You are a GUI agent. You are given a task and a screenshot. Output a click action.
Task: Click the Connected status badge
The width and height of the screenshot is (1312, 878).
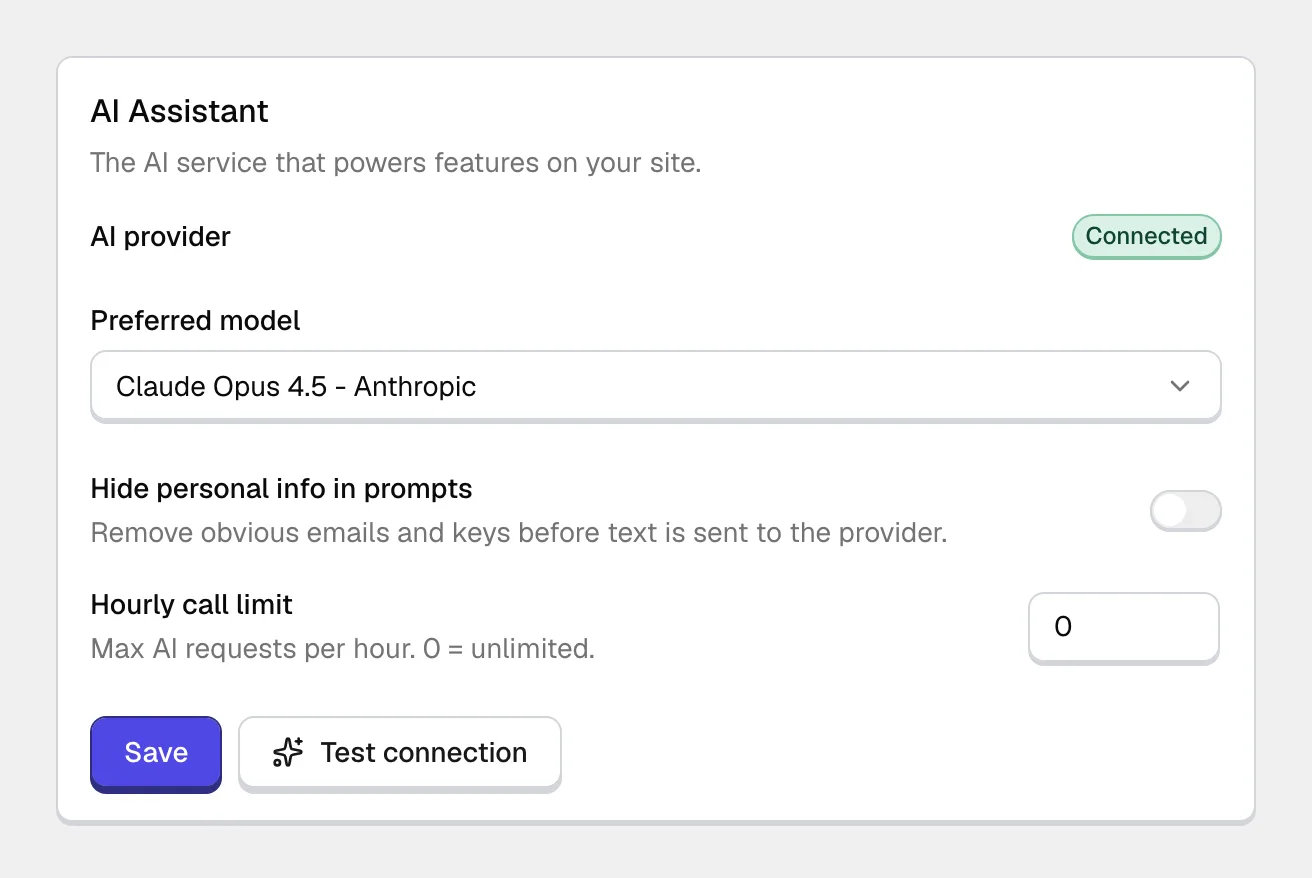1147,237
